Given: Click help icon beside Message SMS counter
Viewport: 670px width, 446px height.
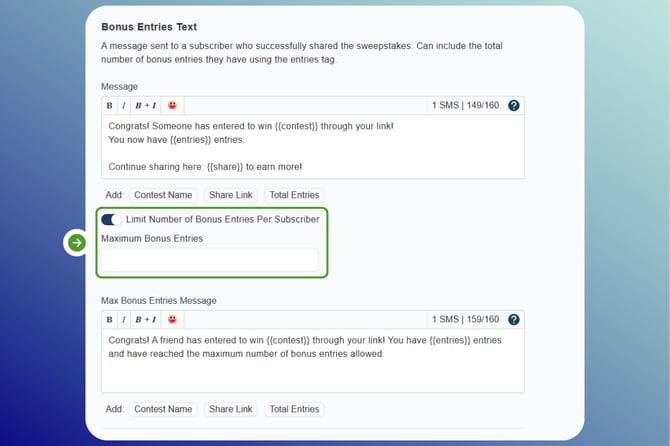Looking at the screenshot, I should click(x=514, y=105).
